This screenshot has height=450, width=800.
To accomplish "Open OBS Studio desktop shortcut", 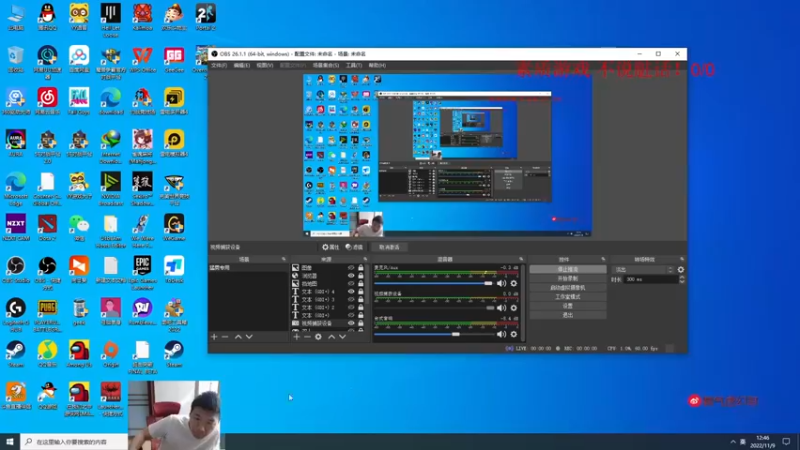I will pos(16,270).
